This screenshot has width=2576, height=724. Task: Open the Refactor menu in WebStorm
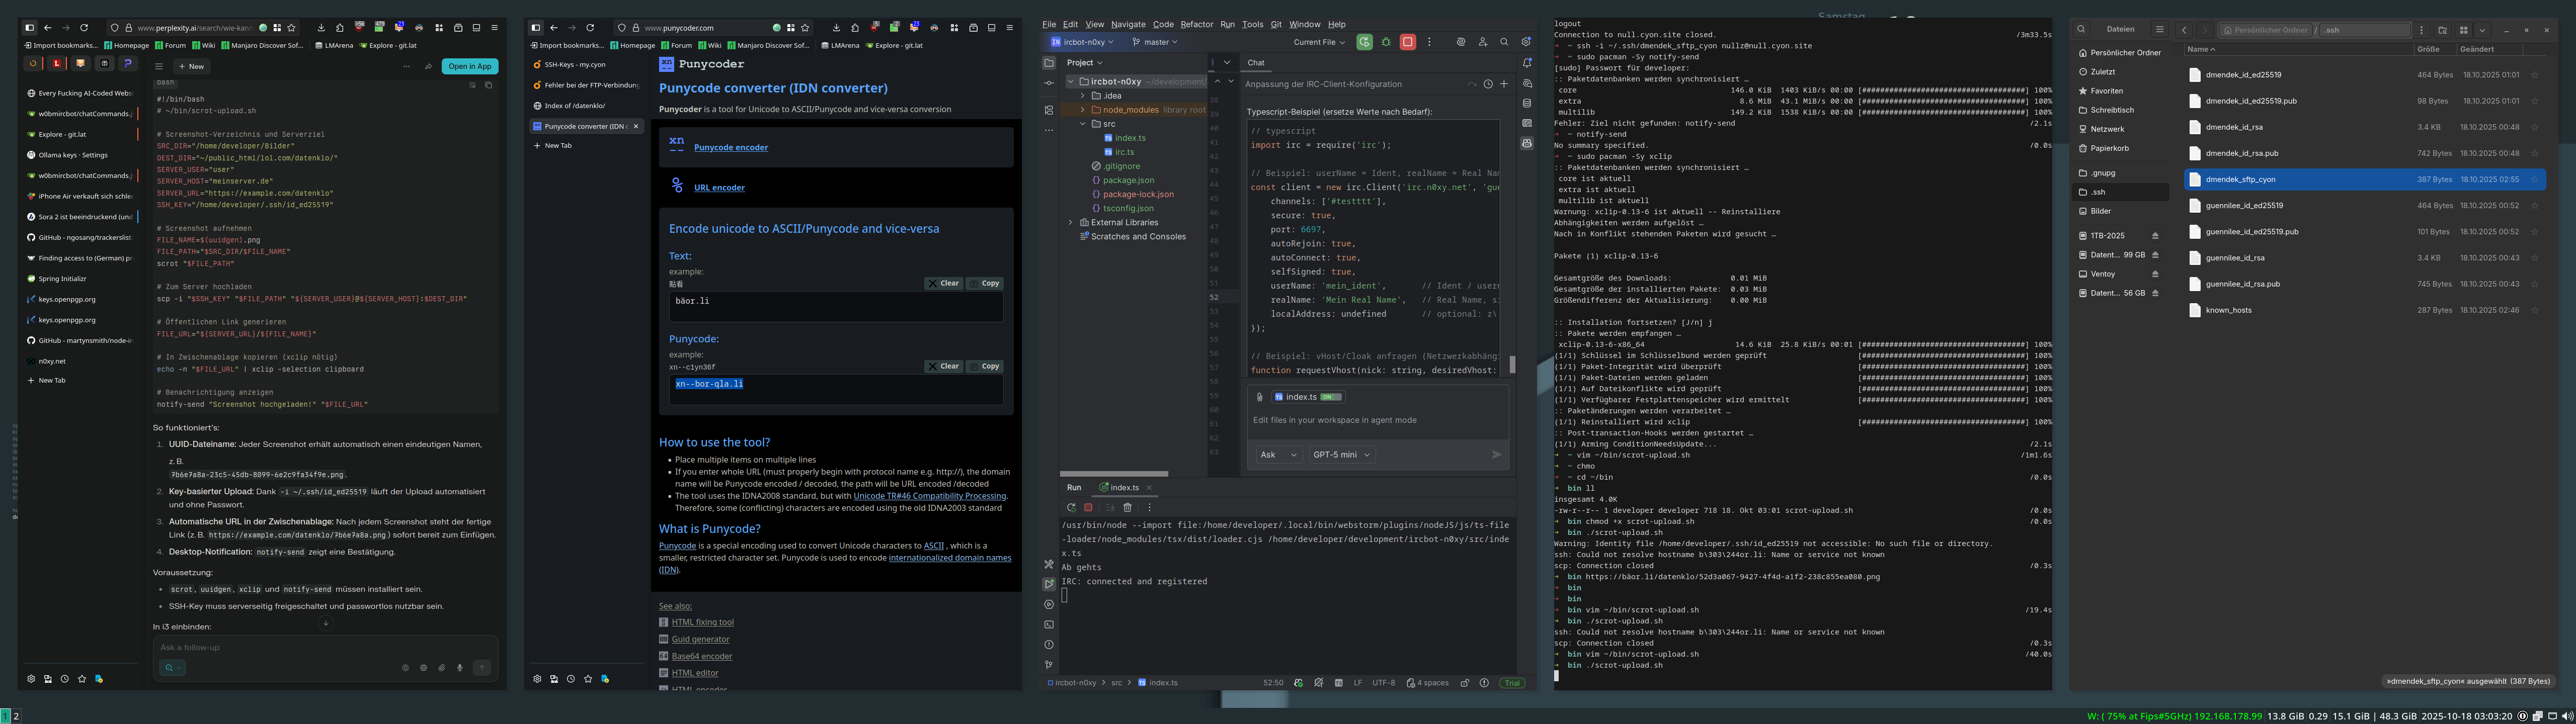pyautogui.click(x=1196, y=24)
